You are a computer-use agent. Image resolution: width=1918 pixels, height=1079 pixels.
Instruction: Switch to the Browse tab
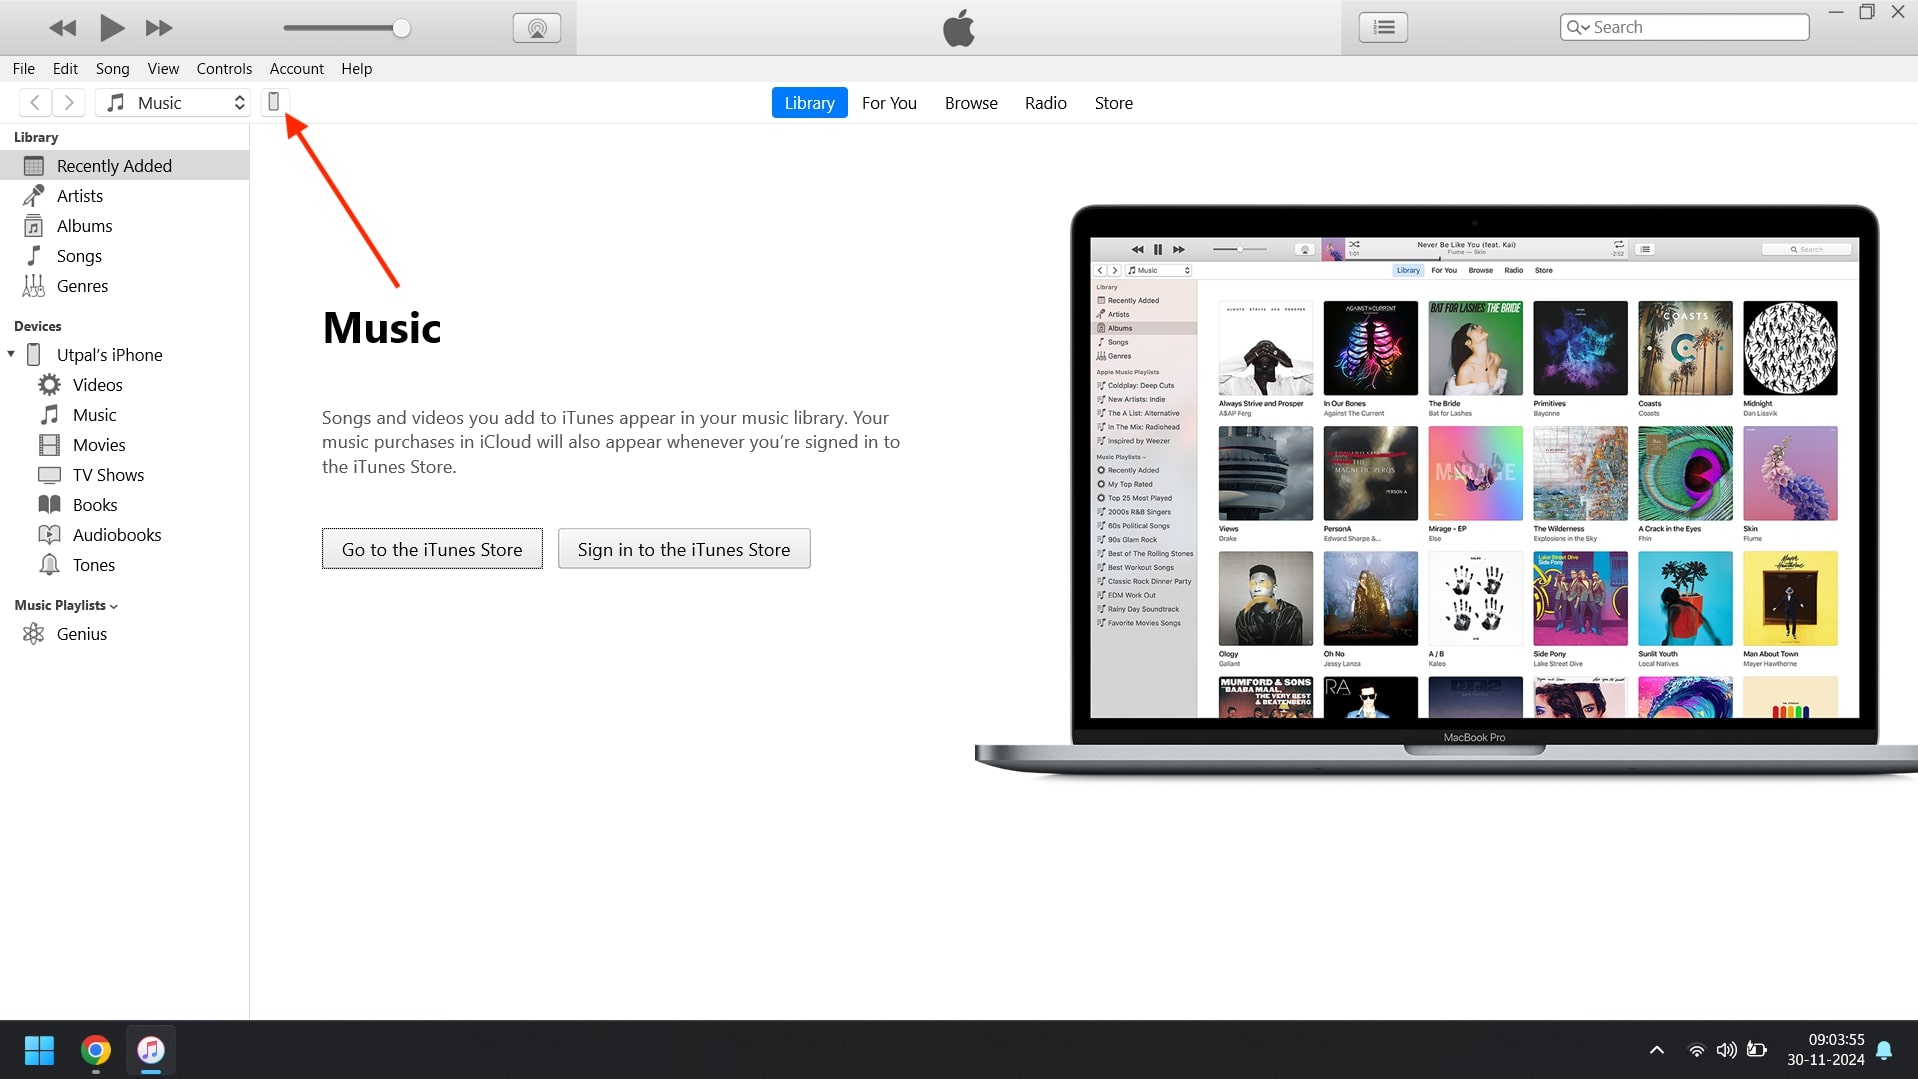971,103
